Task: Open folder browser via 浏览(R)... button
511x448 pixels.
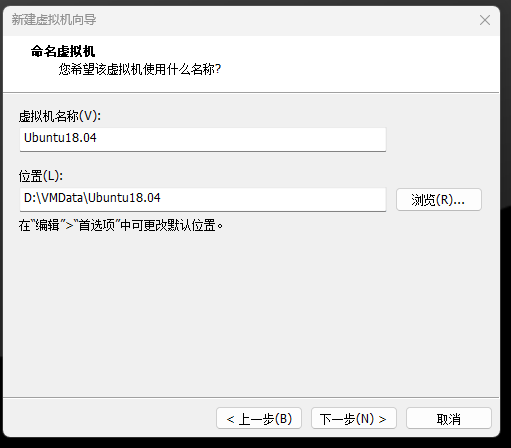Action: coord(439,199)
